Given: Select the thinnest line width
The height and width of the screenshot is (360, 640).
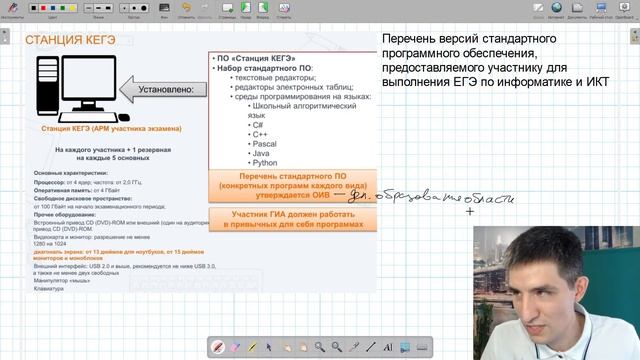Looking at the screenshot, I should click(89, 8).
